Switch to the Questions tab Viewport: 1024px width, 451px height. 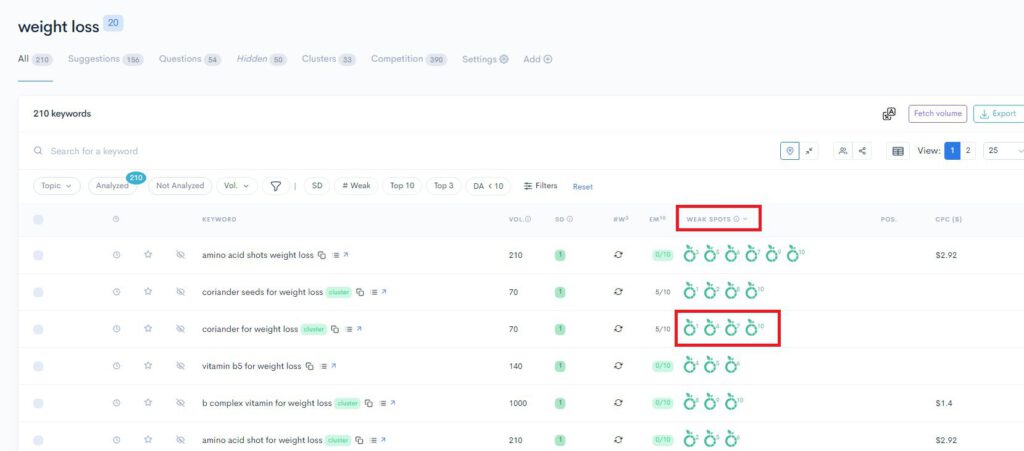tap(190, 59)
